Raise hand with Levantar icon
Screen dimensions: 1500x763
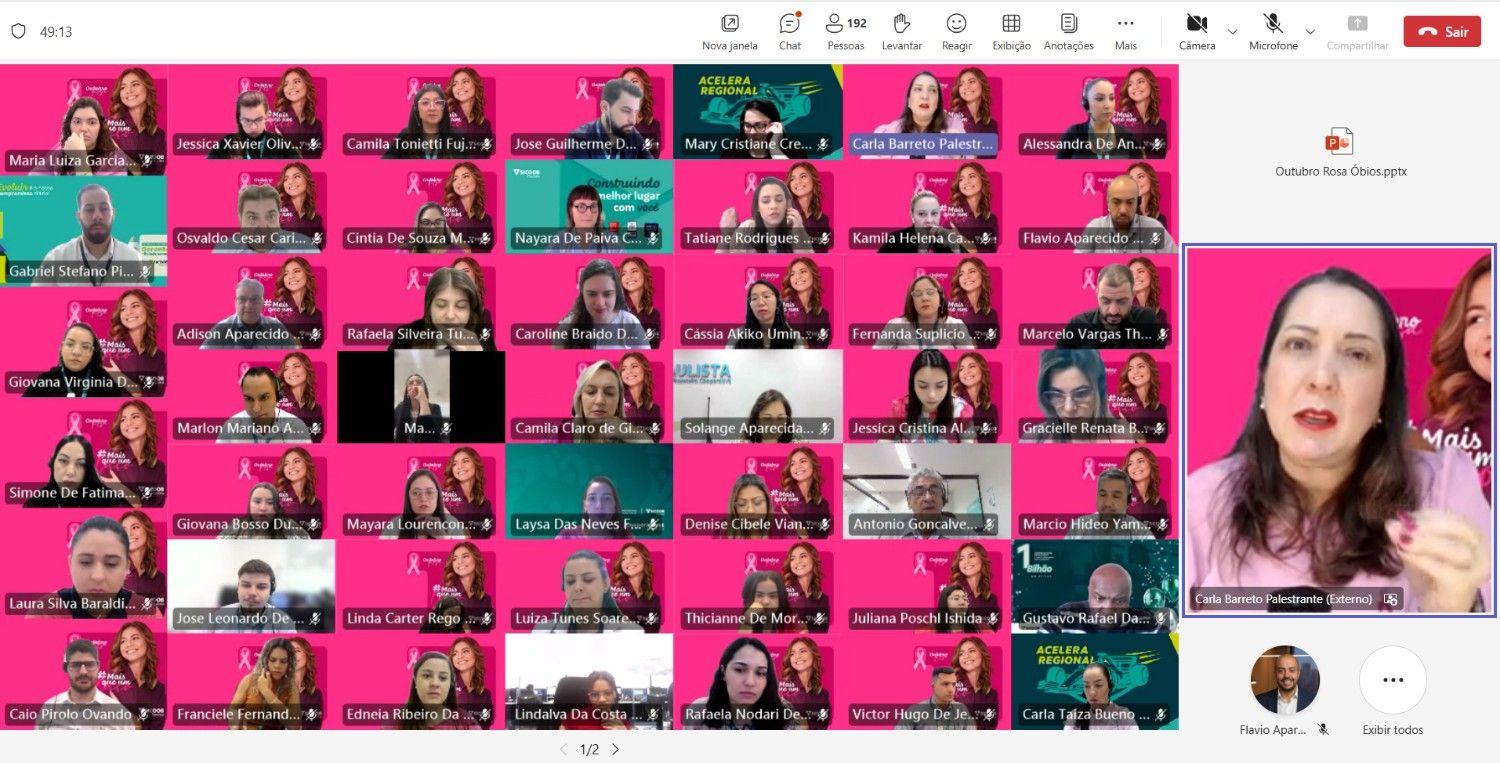pos(901,24)
